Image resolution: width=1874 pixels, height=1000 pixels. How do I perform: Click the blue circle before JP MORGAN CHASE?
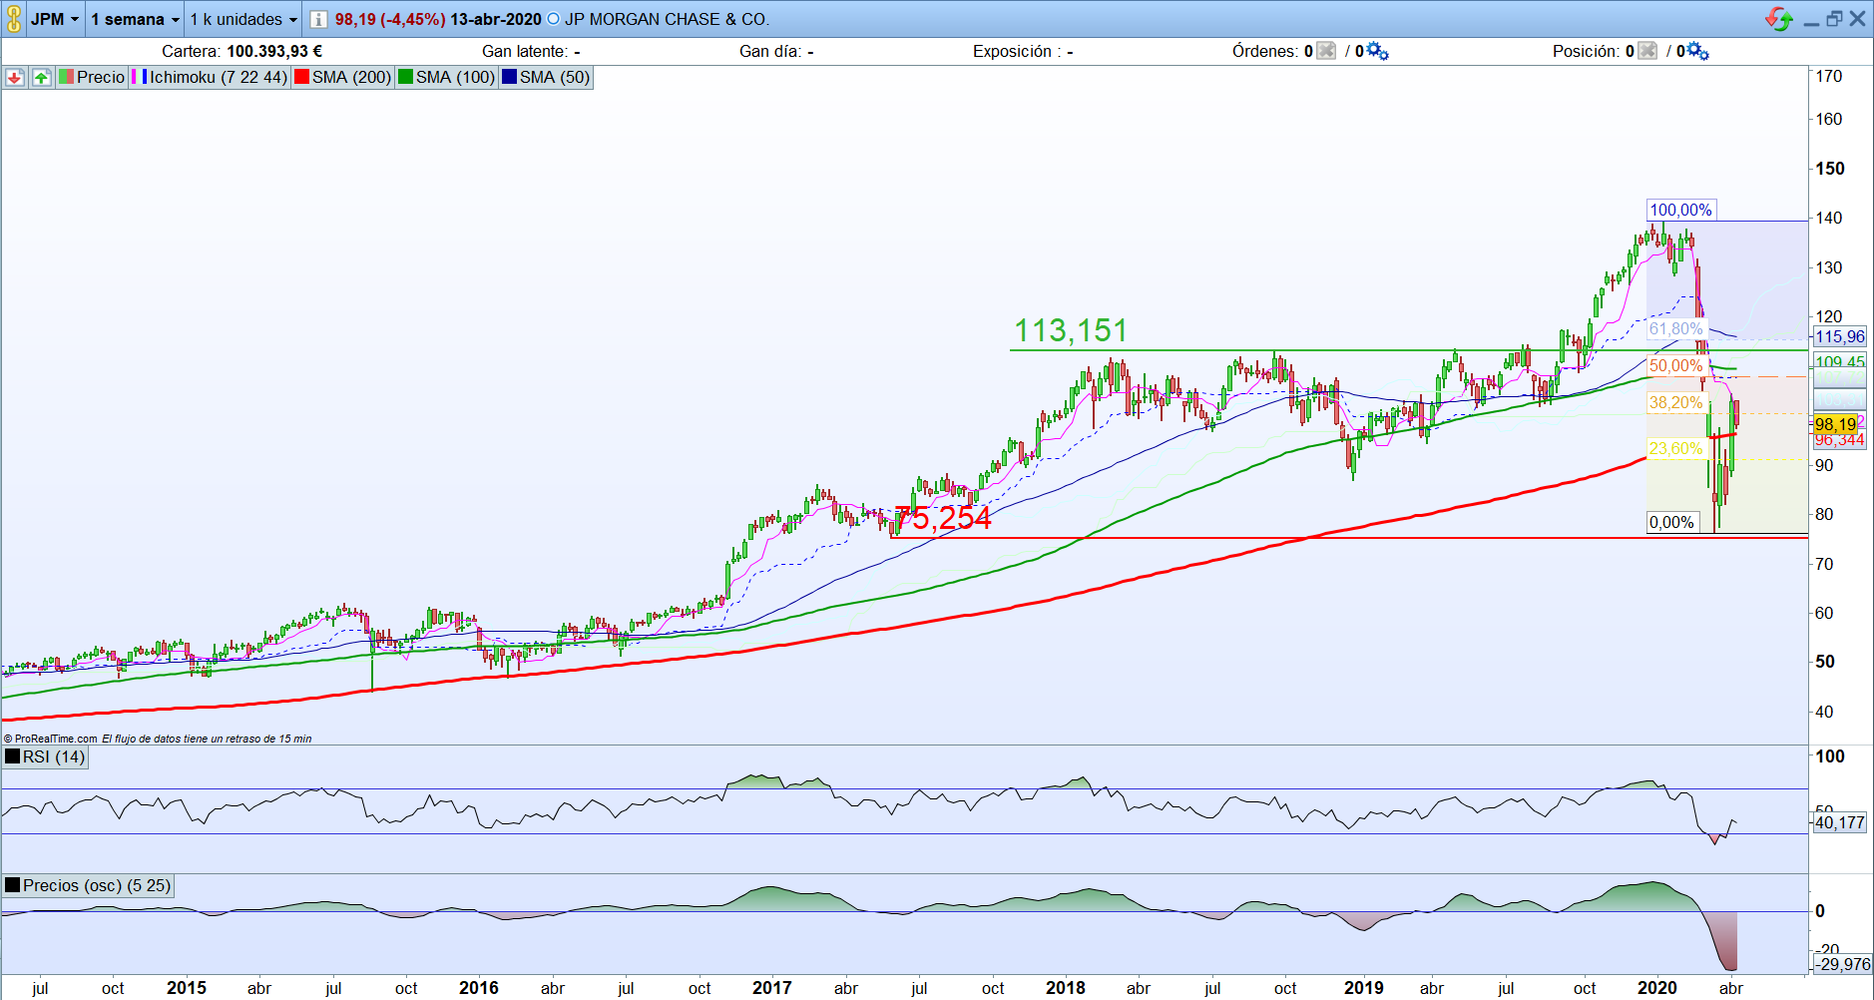[553, 19]
